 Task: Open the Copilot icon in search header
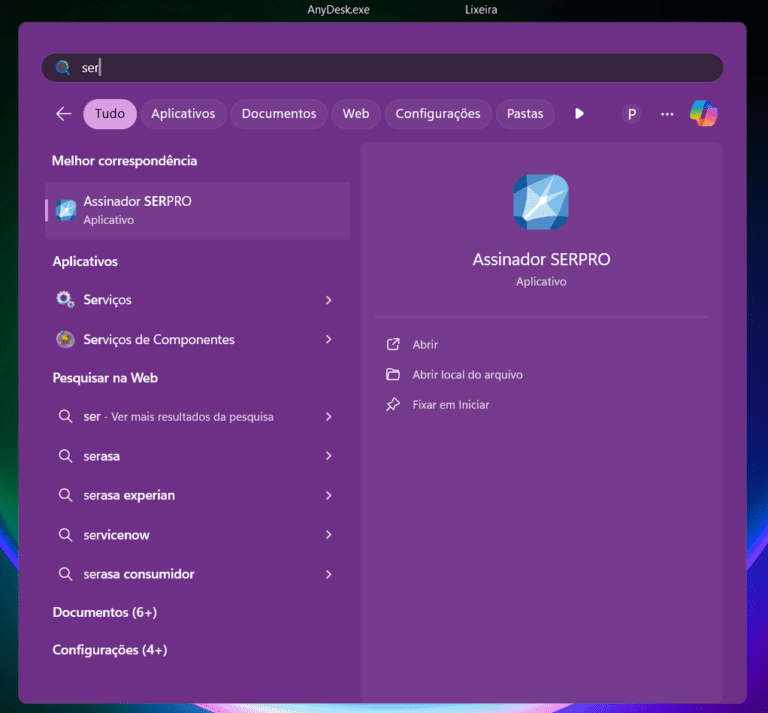(x=703, y=114)
